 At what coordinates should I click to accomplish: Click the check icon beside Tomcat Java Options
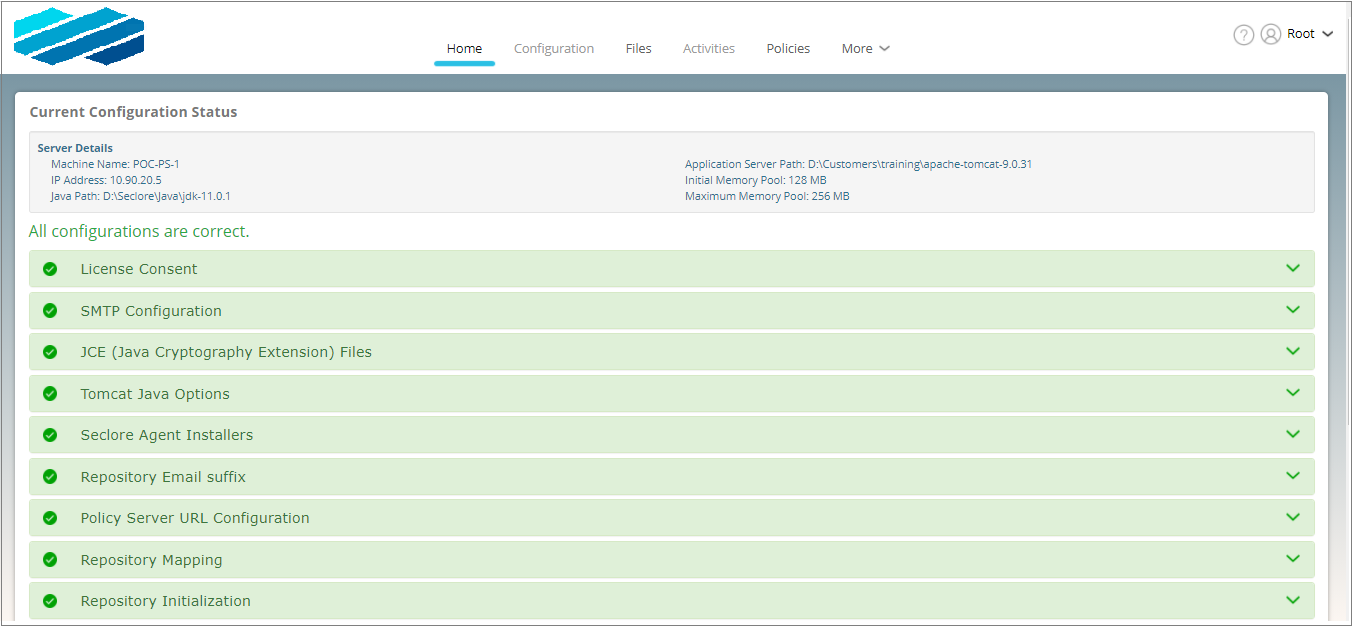[x=50, y=393]
